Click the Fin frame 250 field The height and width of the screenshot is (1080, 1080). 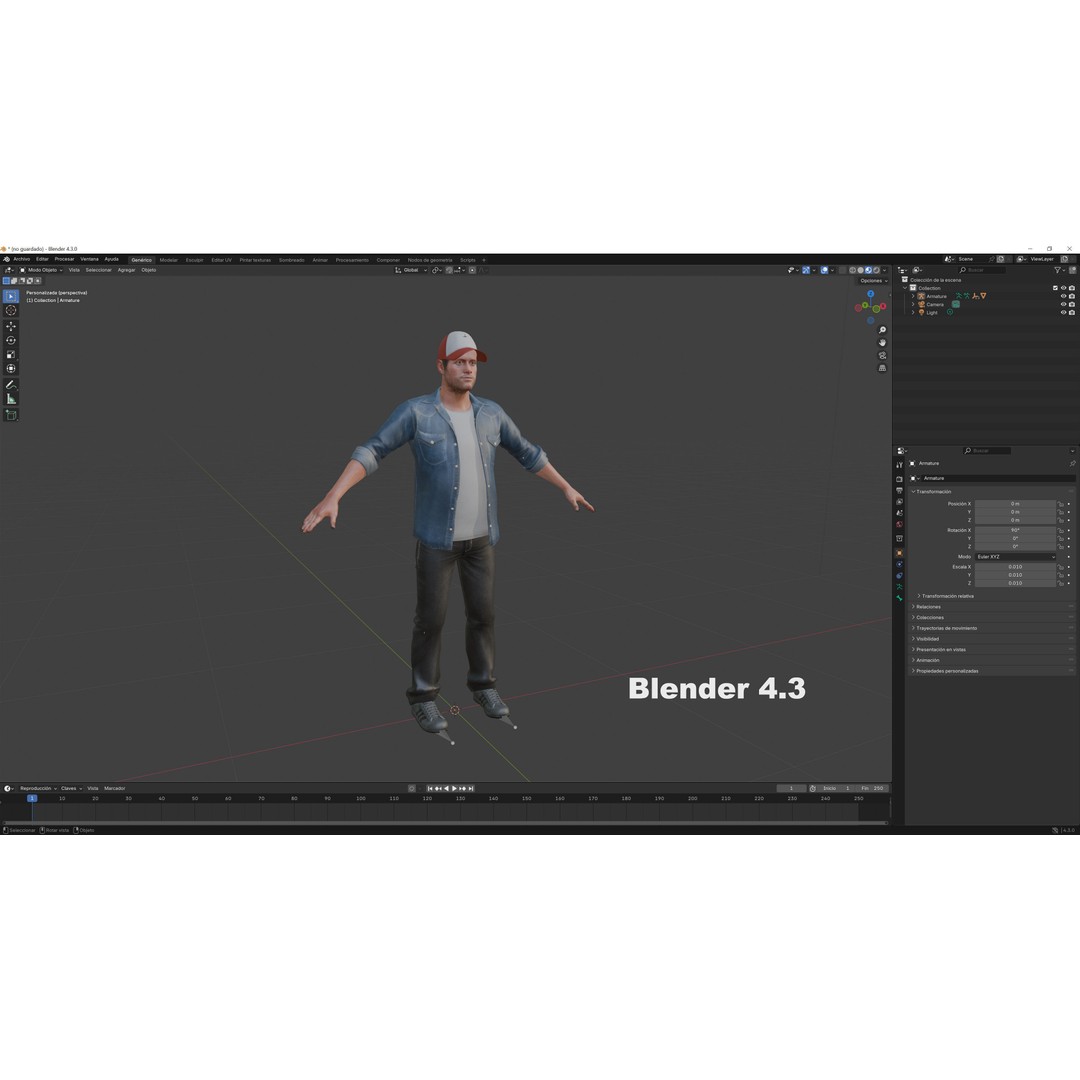tap(872, 789)
